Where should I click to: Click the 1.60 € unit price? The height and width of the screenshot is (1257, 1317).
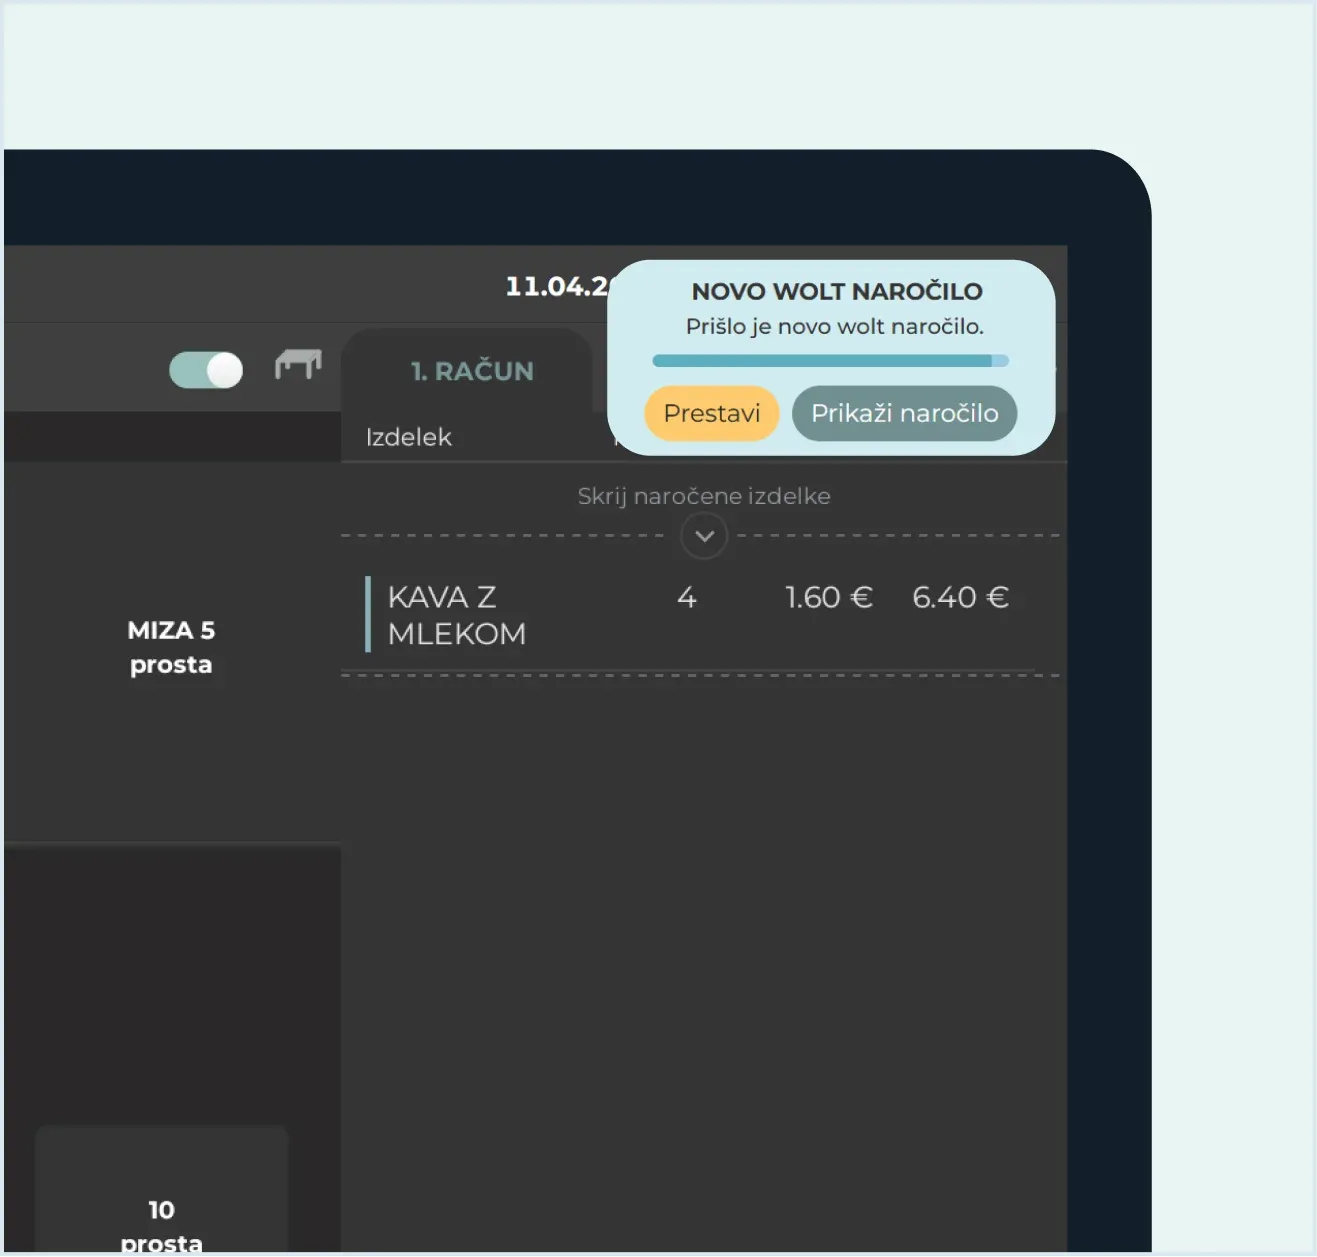tap(829, 597)
